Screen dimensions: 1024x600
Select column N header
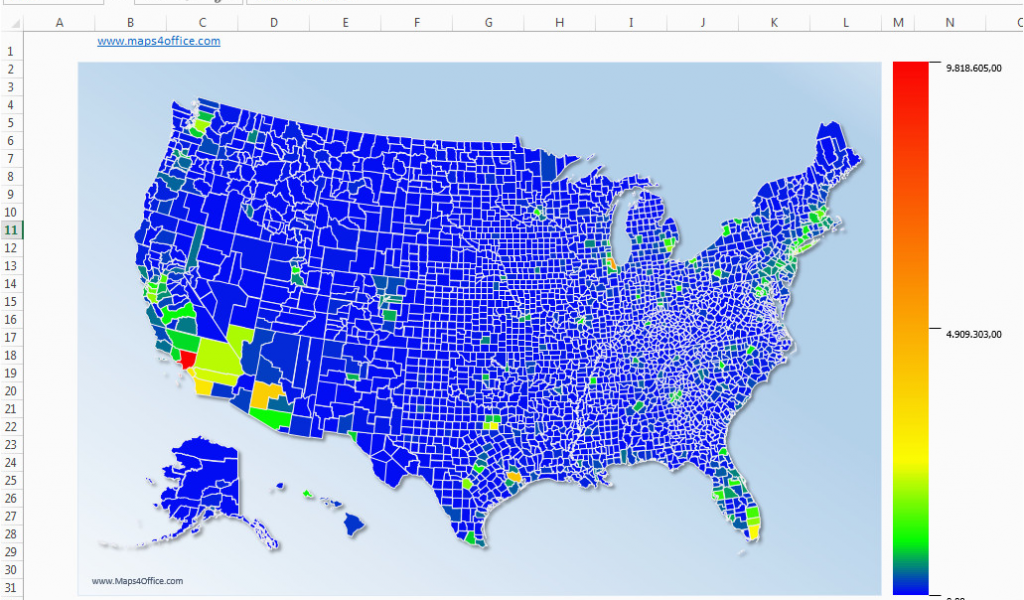coord(949,22)
